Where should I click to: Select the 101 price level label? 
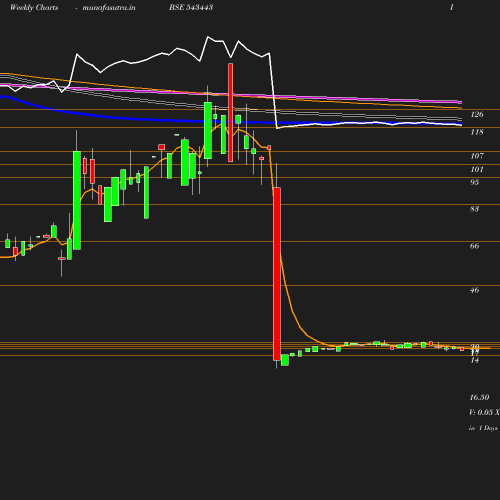477,169
